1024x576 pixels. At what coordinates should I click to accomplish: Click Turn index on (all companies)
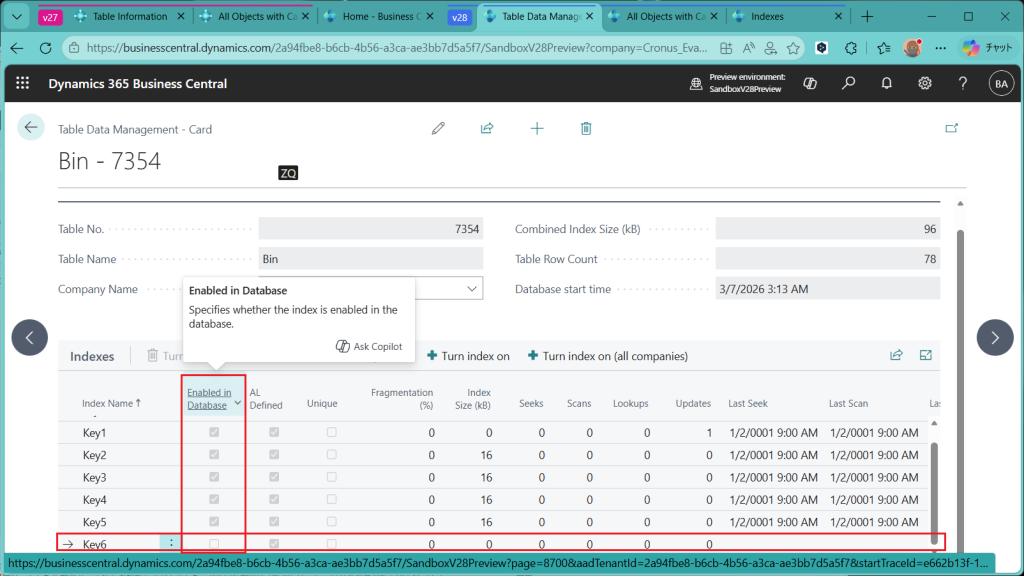[x=608, y=356]
